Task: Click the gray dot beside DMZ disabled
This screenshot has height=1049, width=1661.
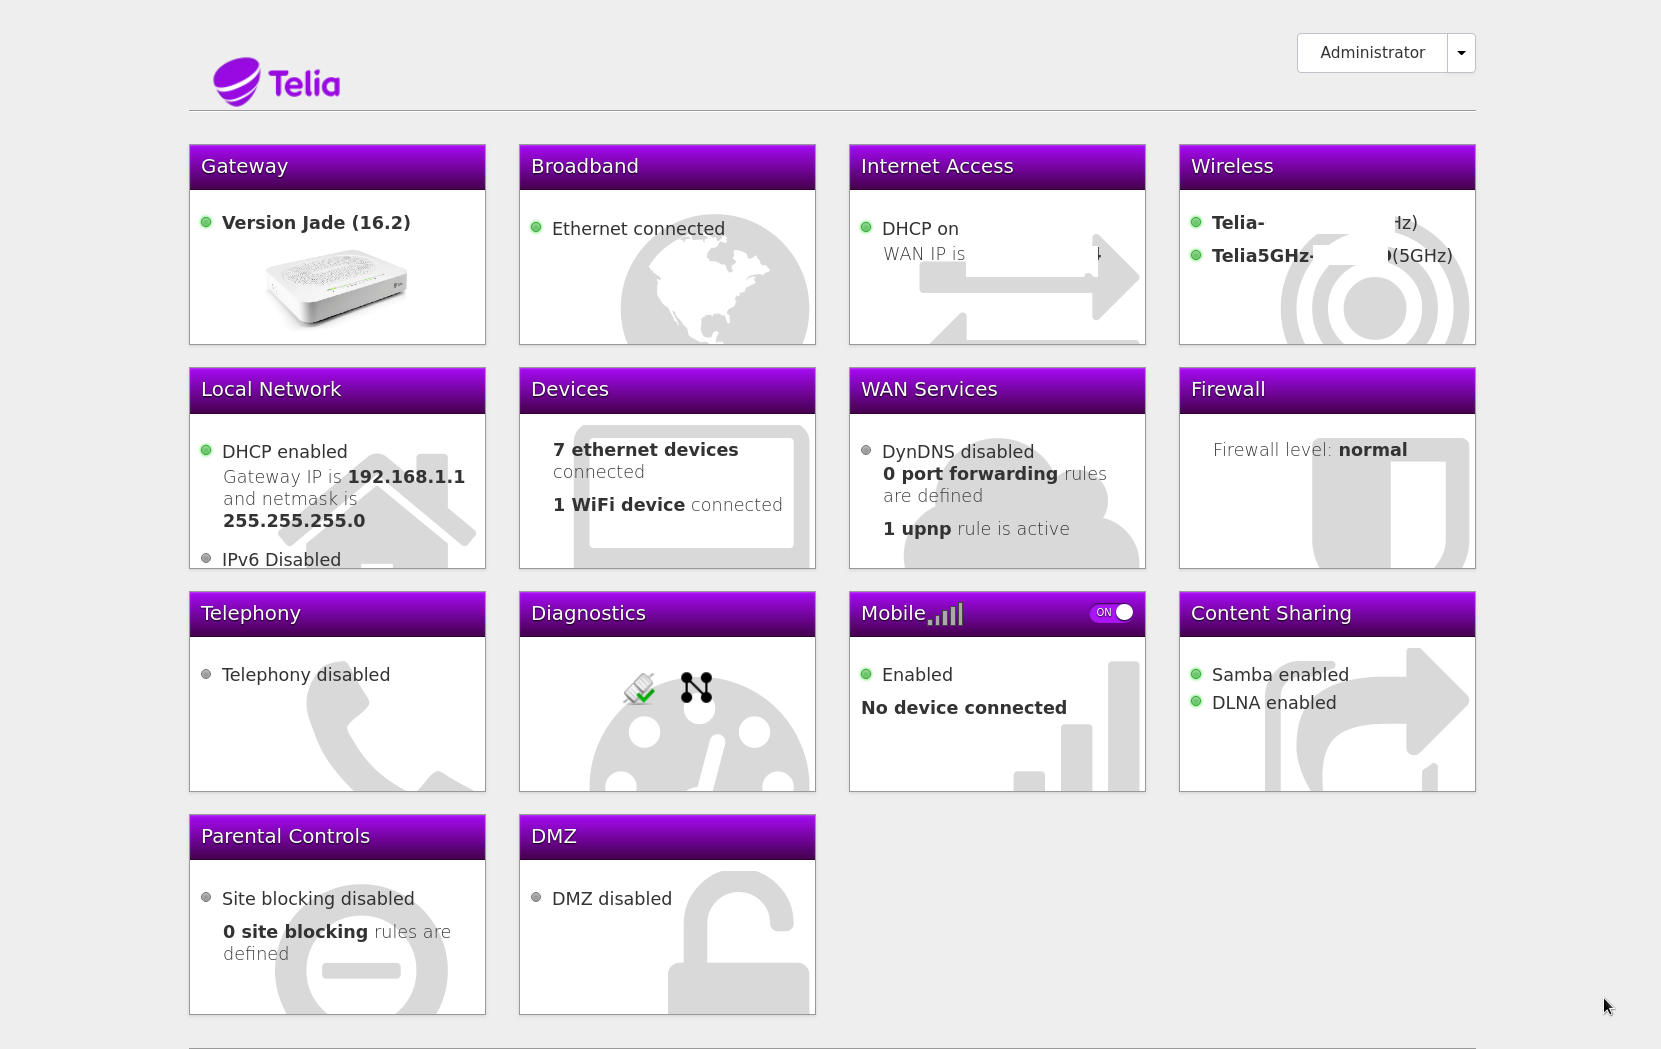Action: (x=536, y=897)
